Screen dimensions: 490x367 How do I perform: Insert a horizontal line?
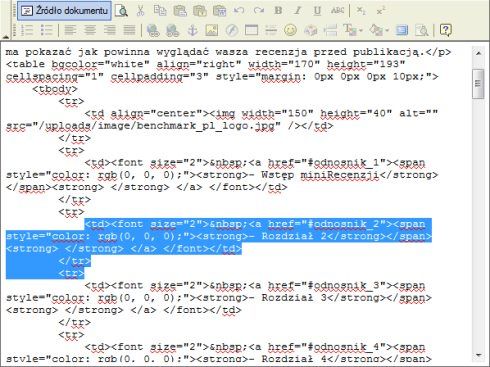click(271, 30)
